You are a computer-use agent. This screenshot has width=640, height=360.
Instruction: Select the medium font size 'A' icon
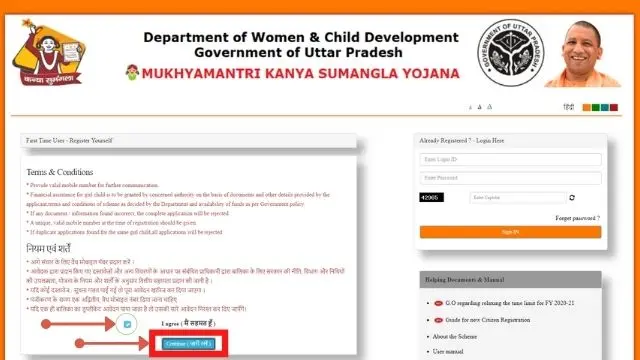pos(480,107)
